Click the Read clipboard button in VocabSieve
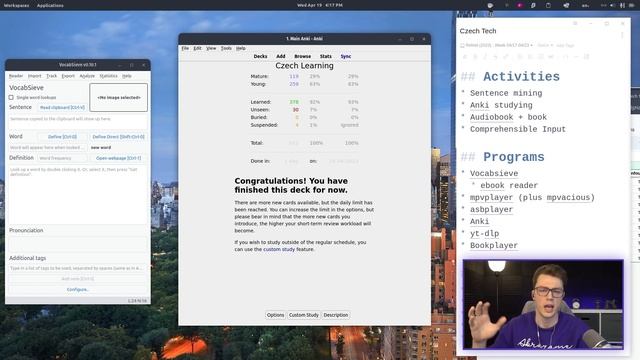Screen dimensions: 640x360 tap(62, 107)
